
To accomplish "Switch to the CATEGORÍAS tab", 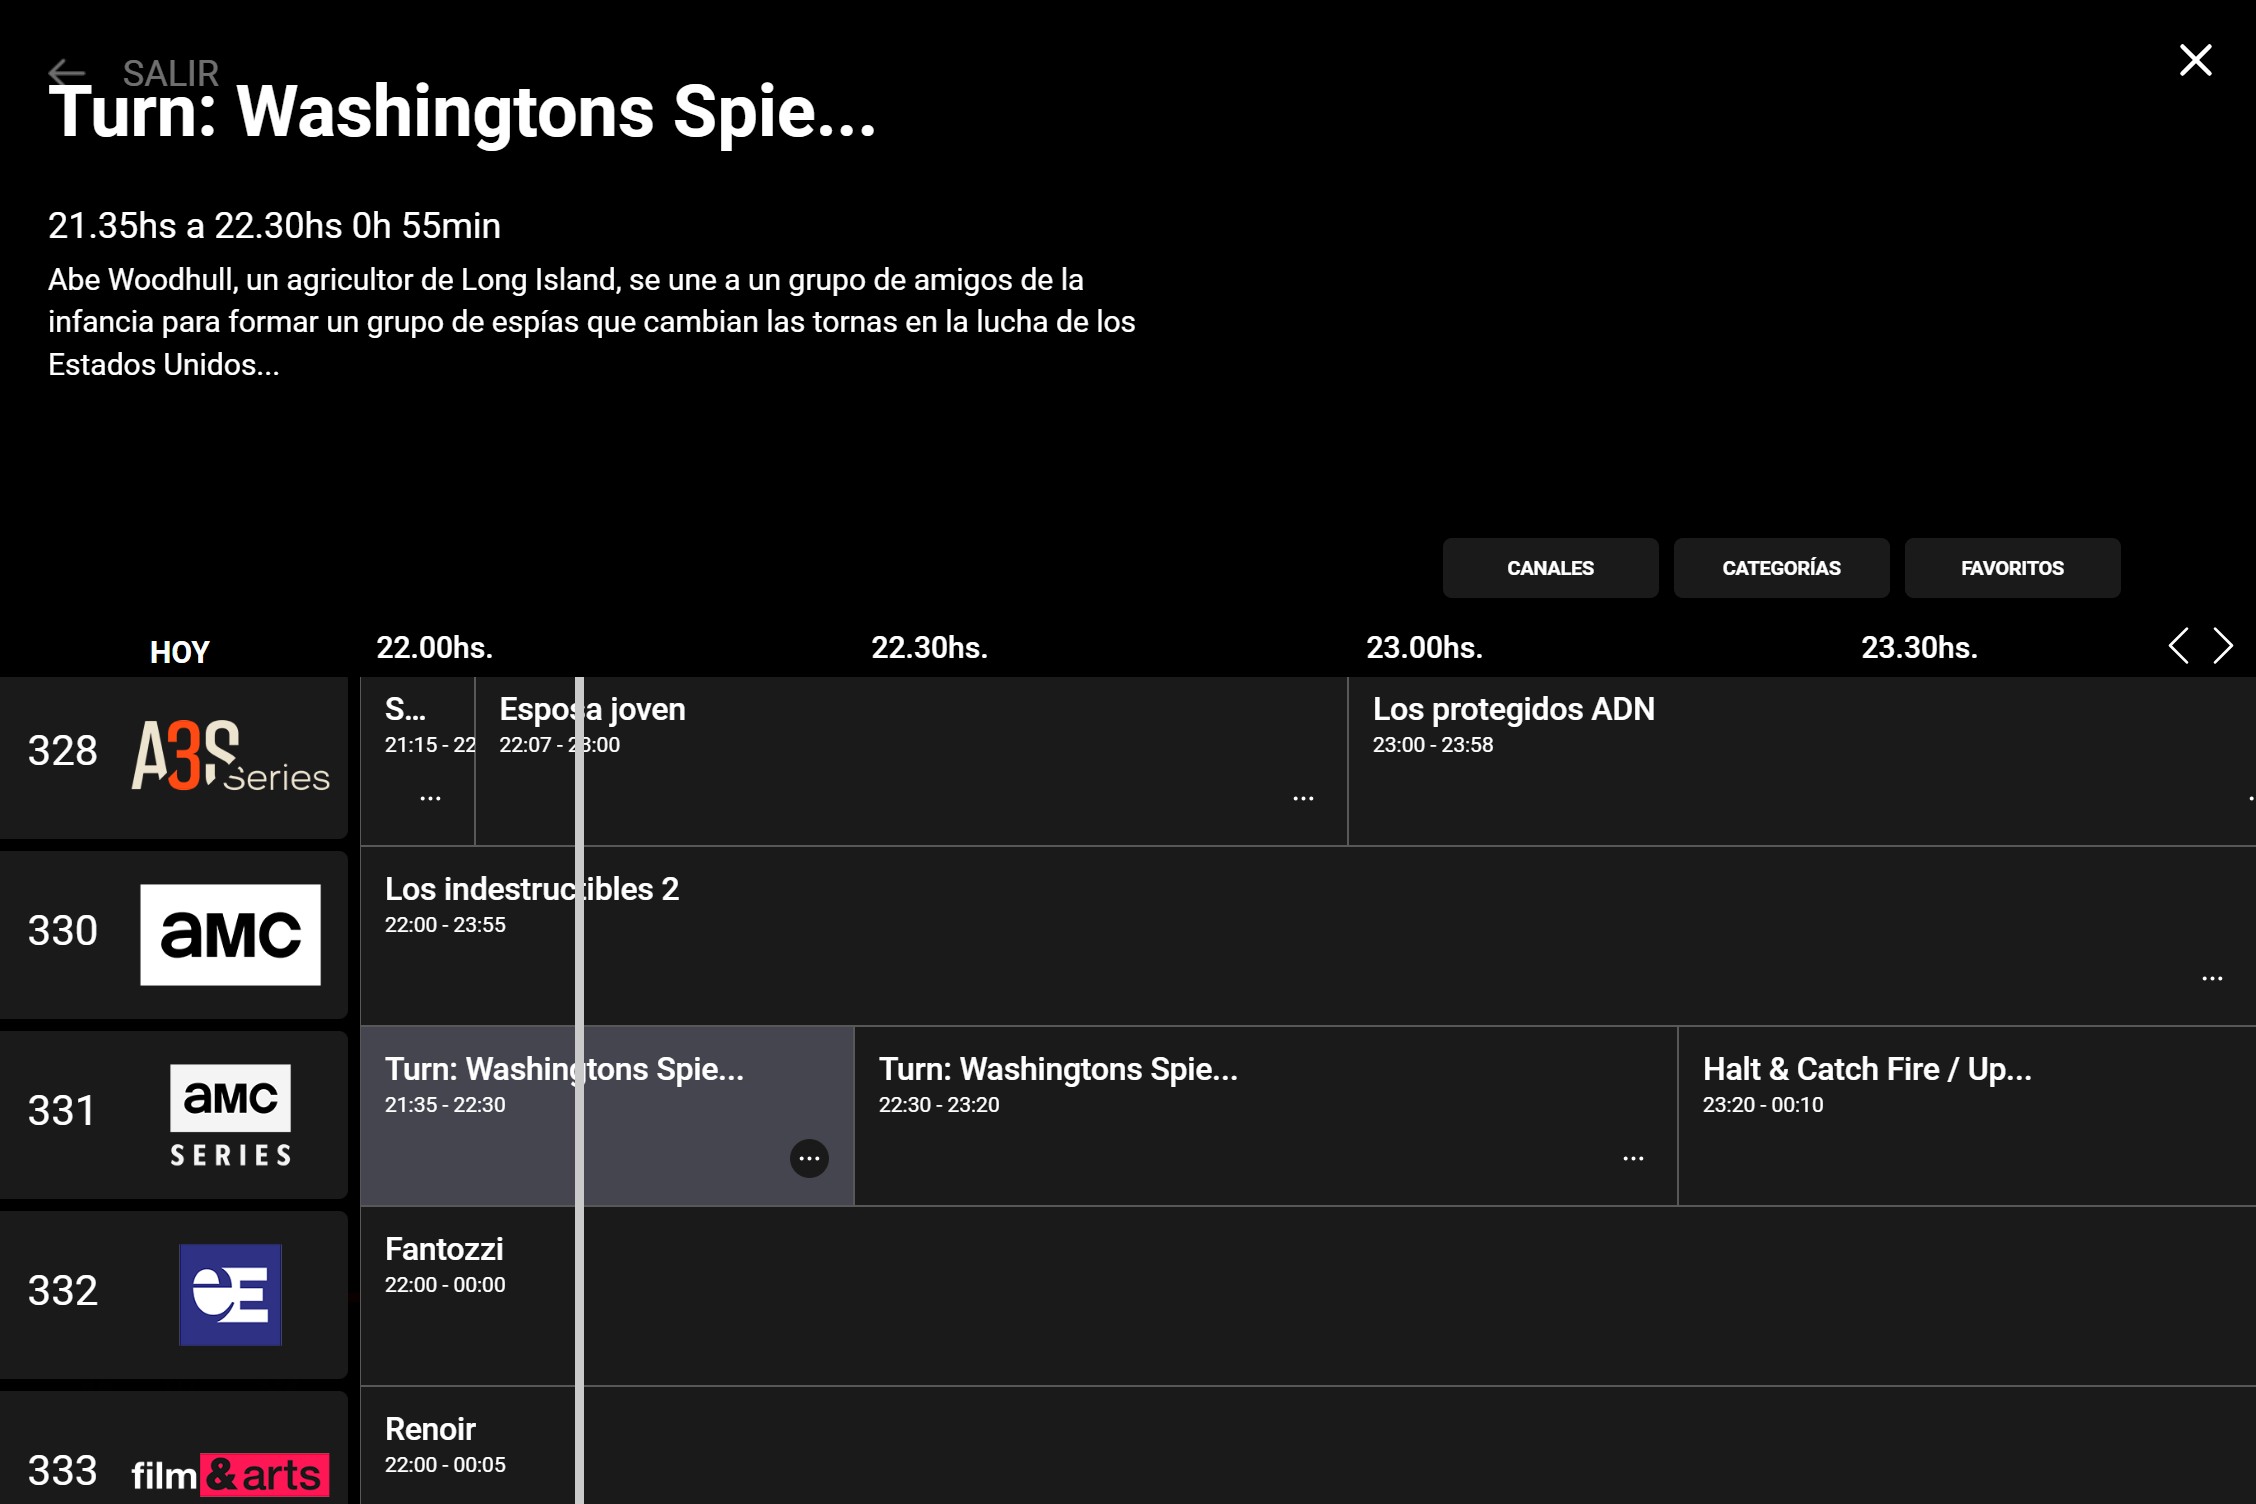I will (1781, 568).
